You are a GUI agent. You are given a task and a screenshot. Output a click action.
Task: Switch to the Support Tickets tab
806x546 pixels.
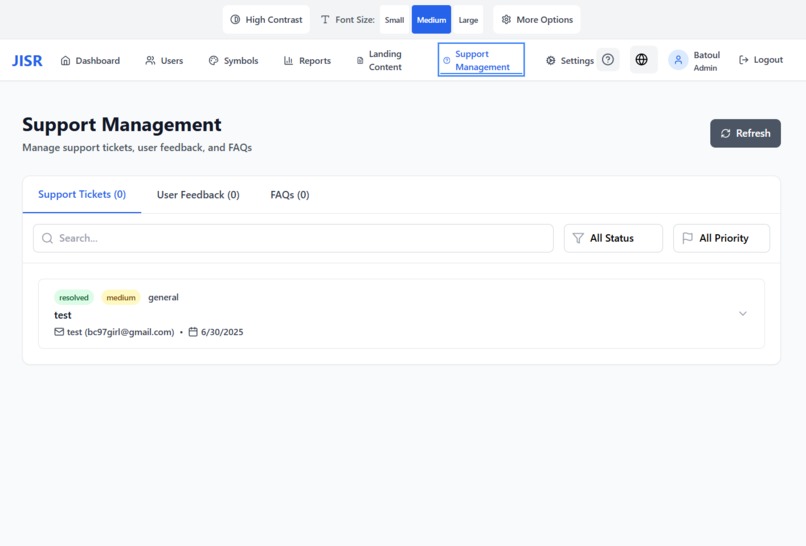(82, 194)
